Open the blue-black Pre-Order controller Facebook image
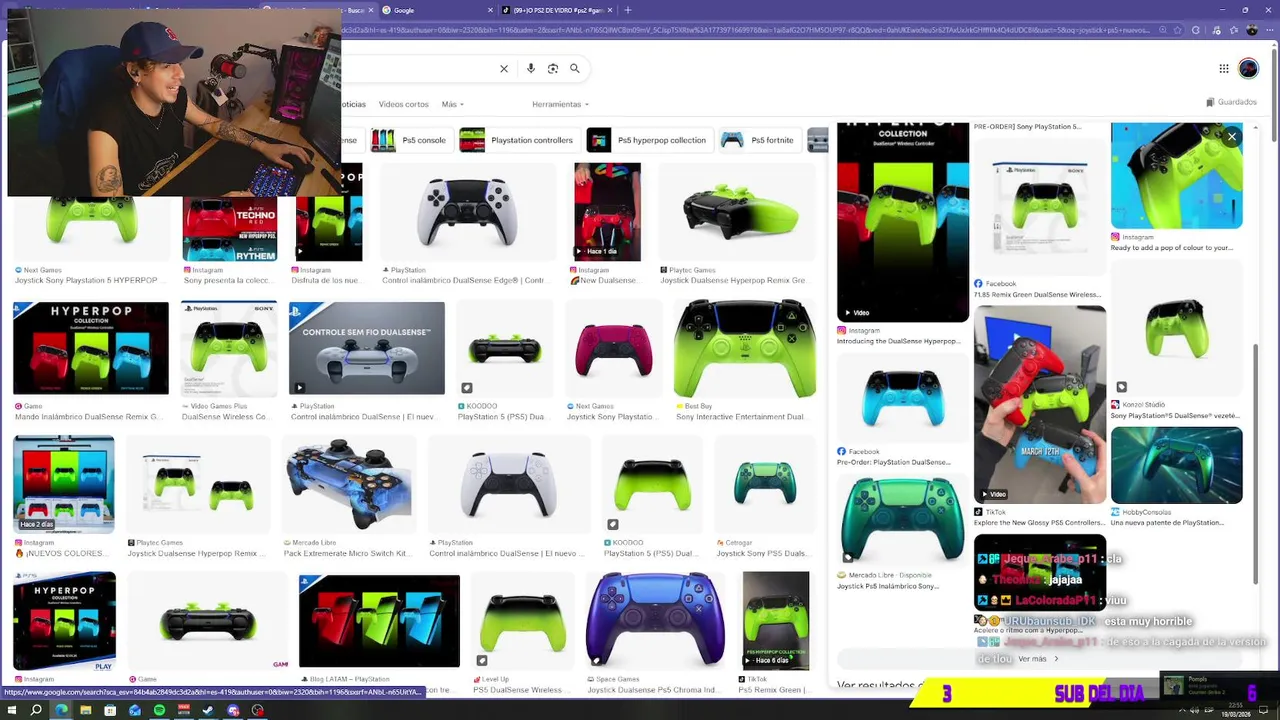Viewport: 1280px width, 720px height. tap(903, 397)
